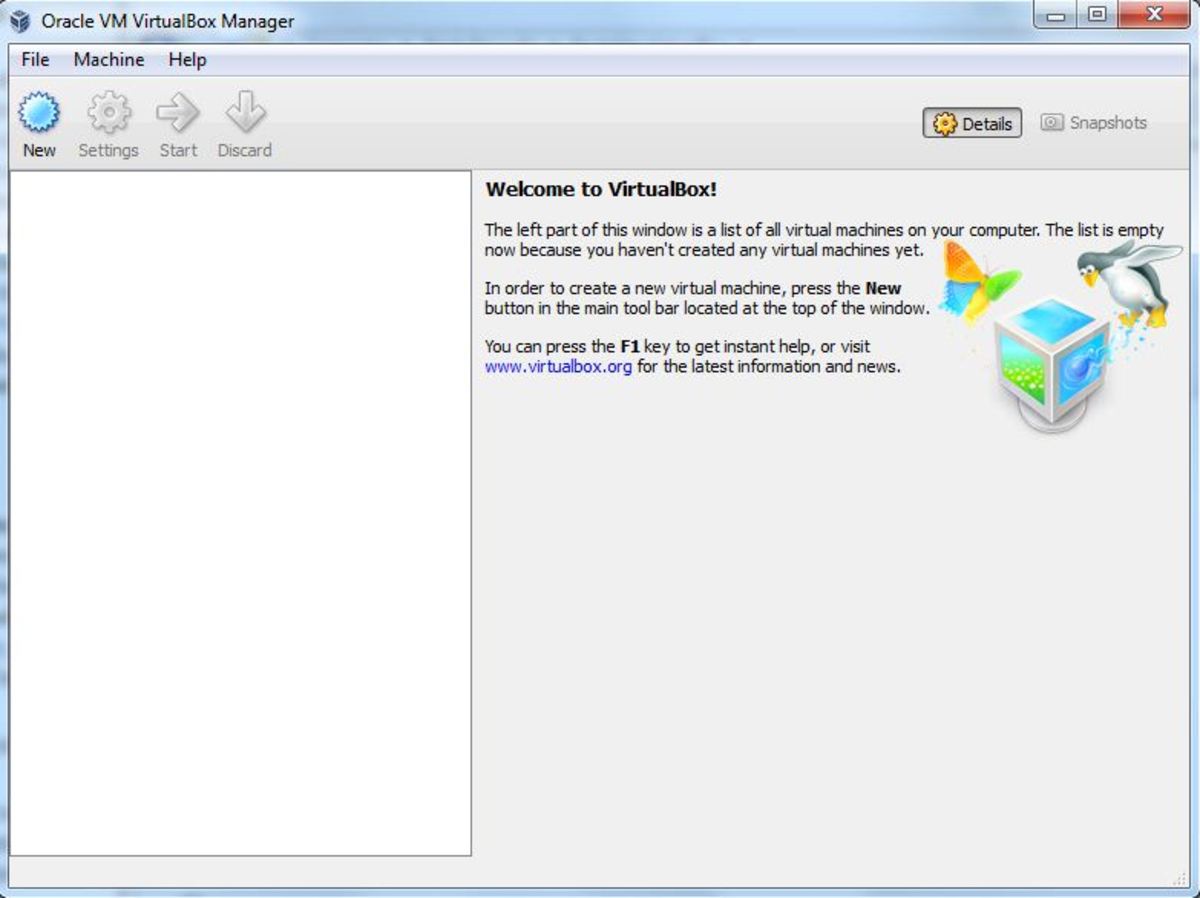Click the VirtualBox cube icon in the title bar
Image resolution: width=1200 pixels, height=898 pixels.
(22, 19)
